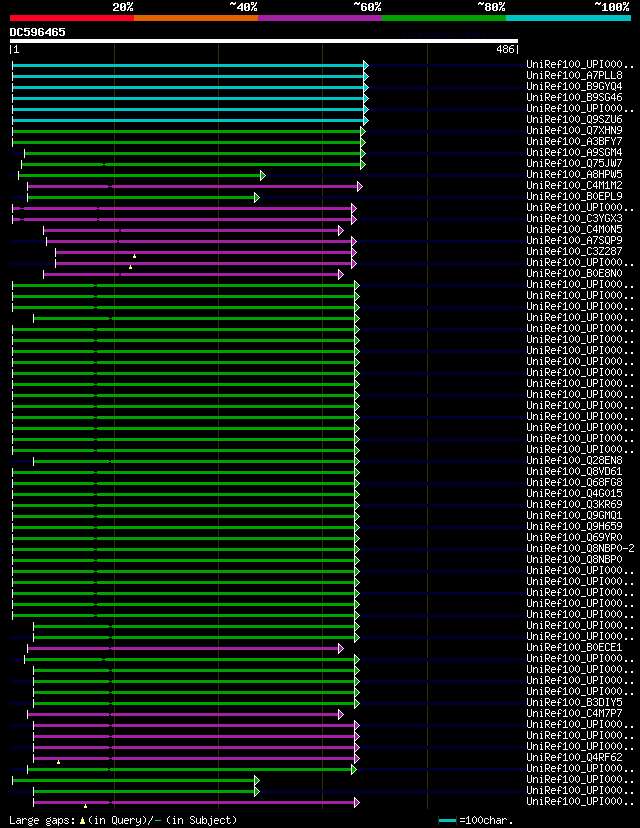Click the yellow gap marker under the Q4RF62 bar

[x=58, y=762]
